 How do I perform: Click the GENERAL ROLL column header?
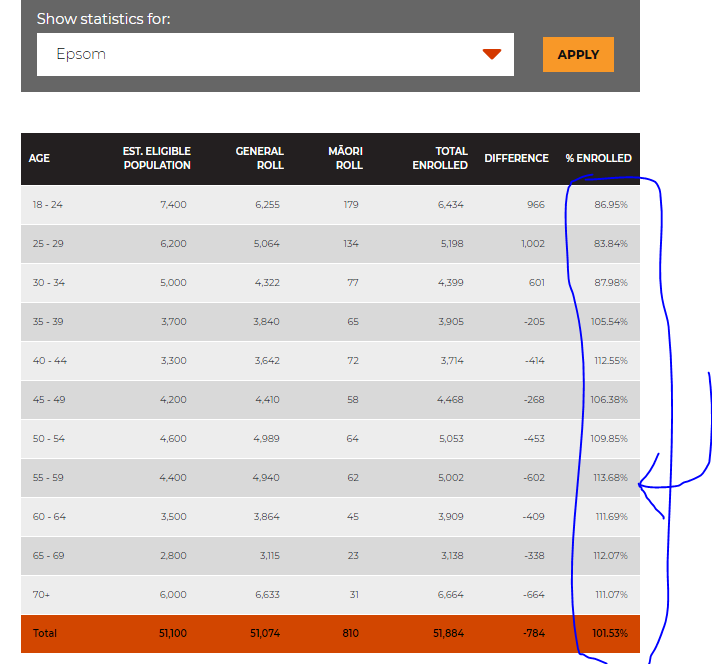[260, 158]
